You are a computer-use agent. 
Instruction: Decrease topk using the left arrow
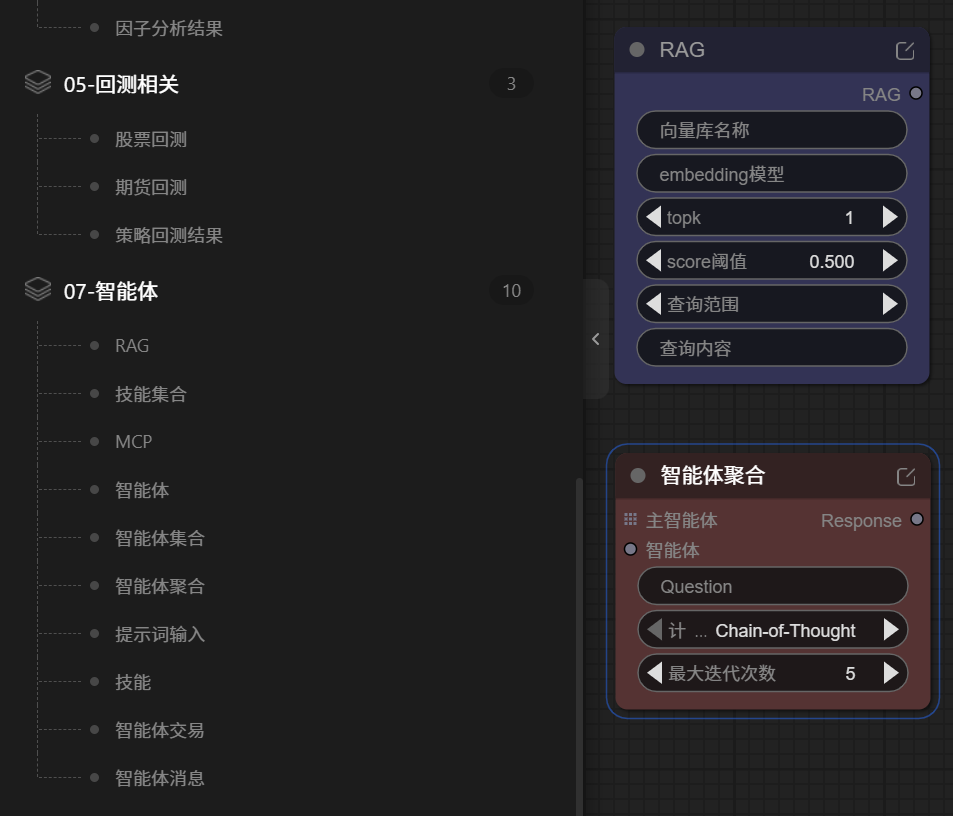tap(653, 217)
